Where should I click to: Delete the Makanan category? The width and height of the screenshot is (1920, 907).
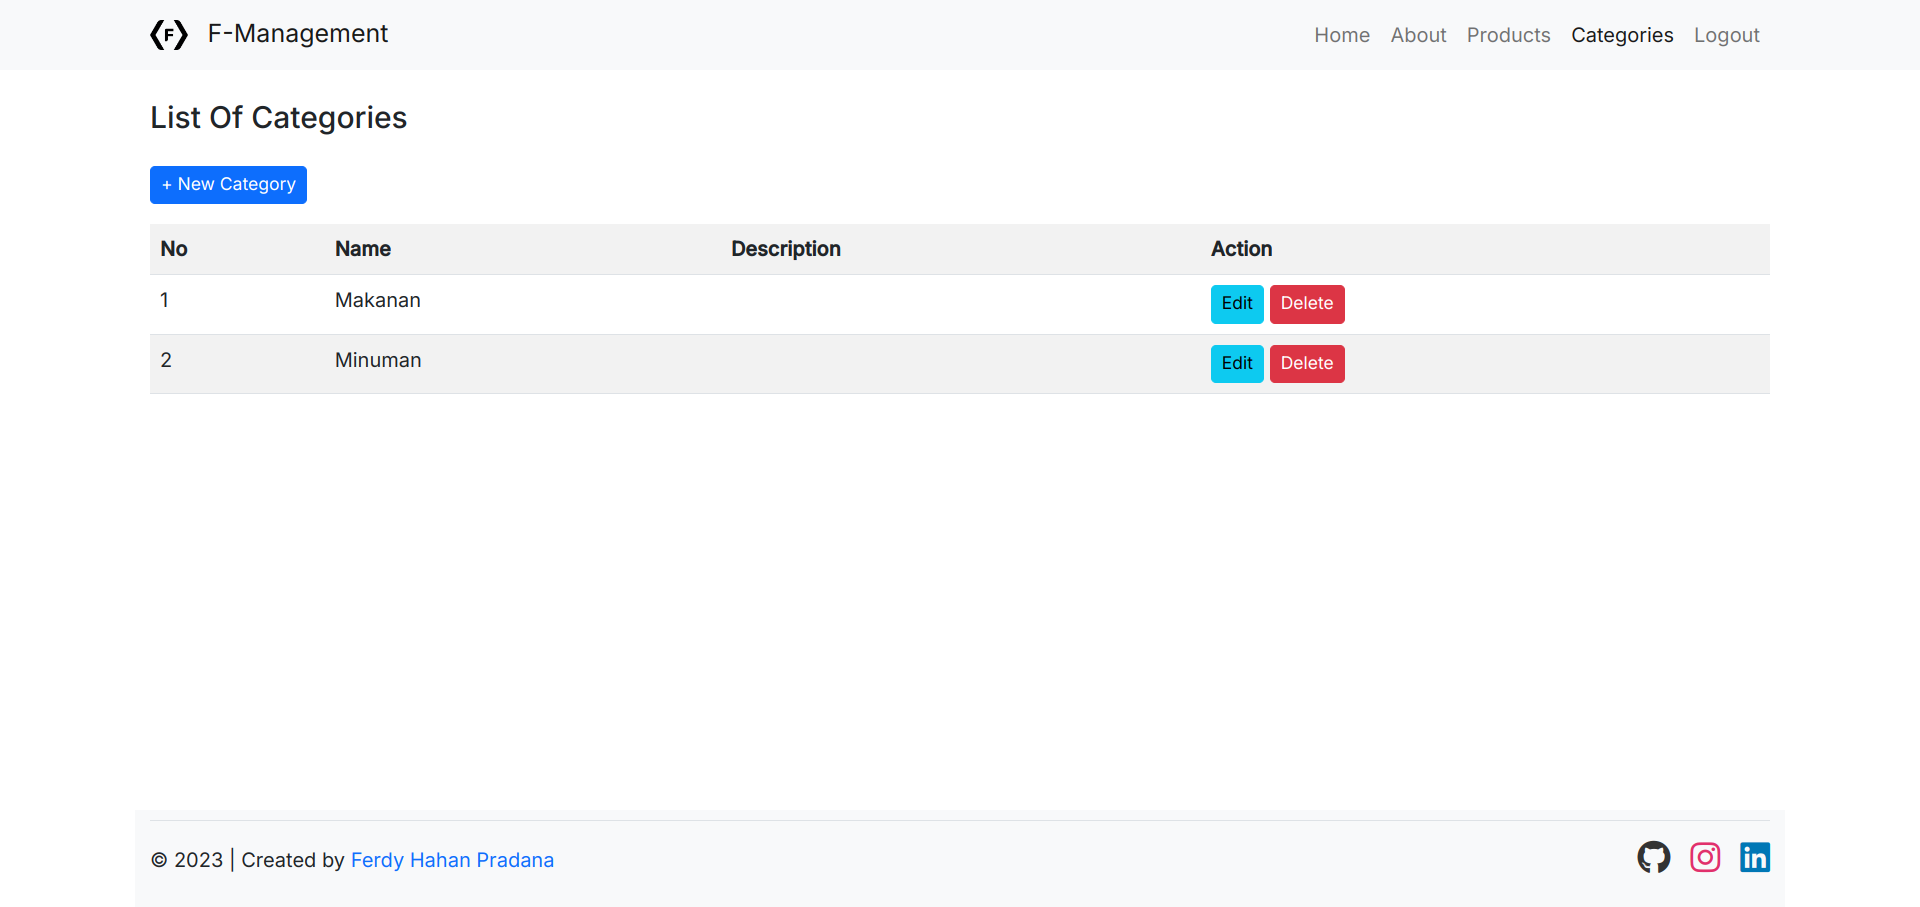1306,304
